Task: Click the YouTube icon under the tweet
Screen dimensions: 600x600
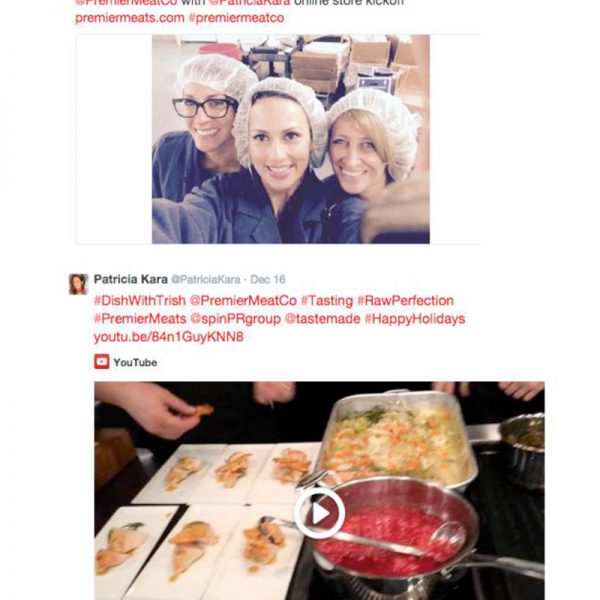Action: point(102,362)
